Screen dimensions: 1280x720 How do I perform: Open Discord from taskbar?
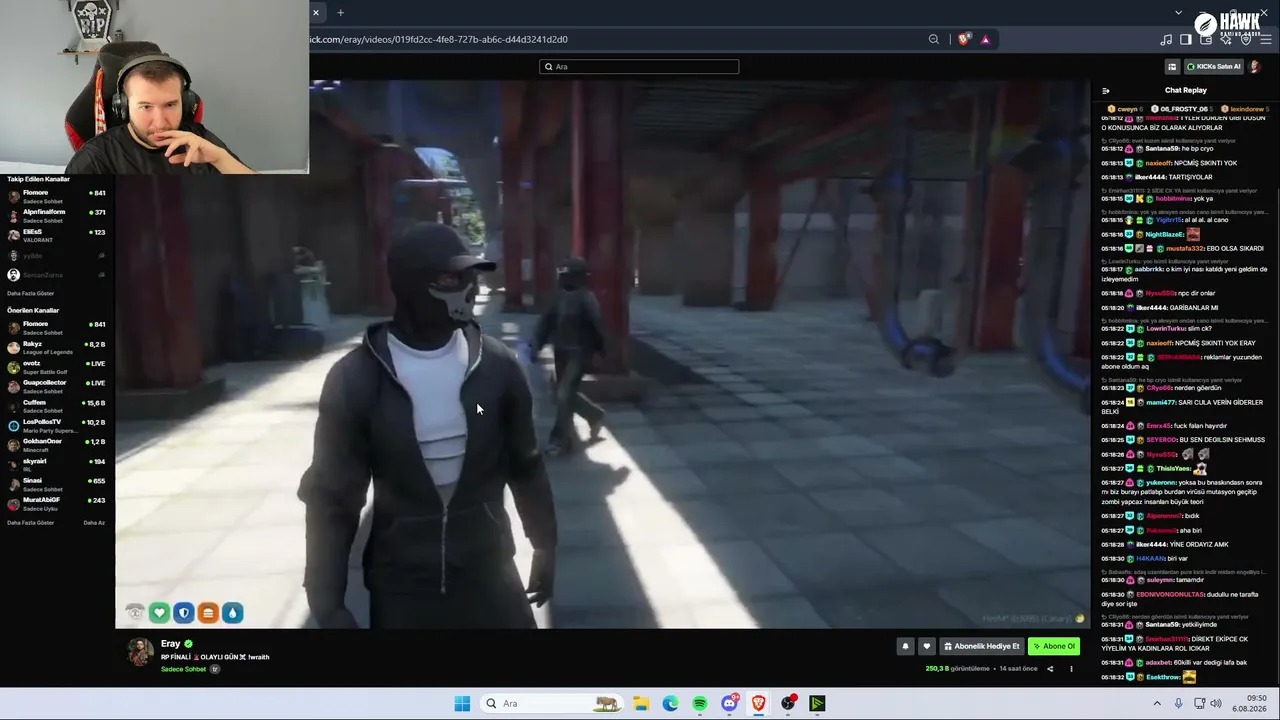point(729,703)
